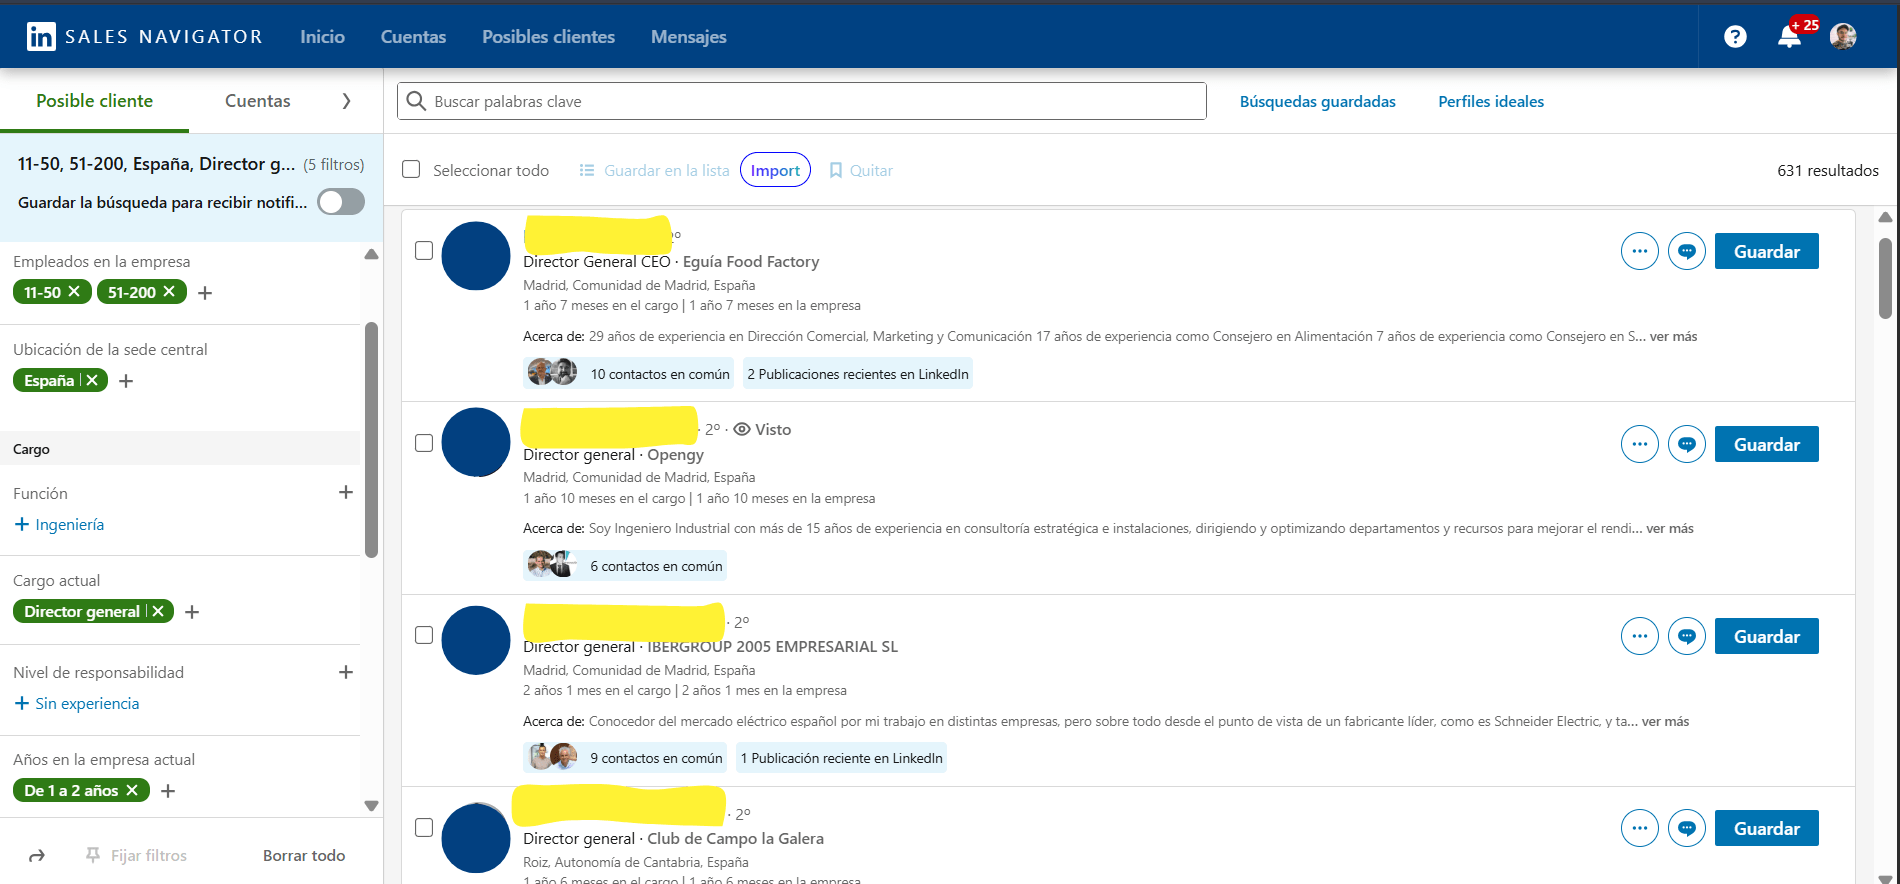Click the share search arrow icon
Screen dimensions: 1900x884
(x=37, y=856)
